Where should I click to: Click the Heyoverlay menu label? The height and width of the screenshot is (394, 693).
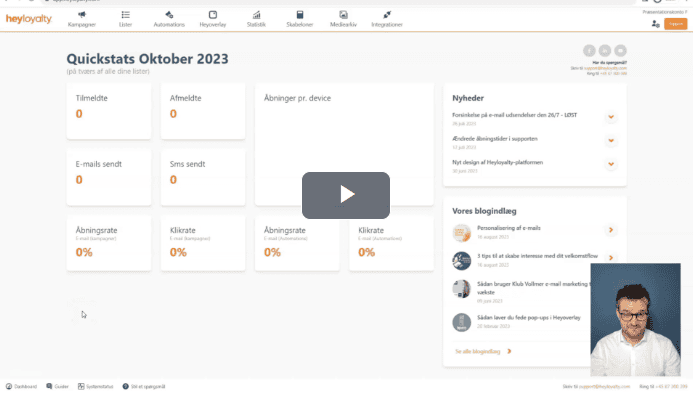point(213,25)
